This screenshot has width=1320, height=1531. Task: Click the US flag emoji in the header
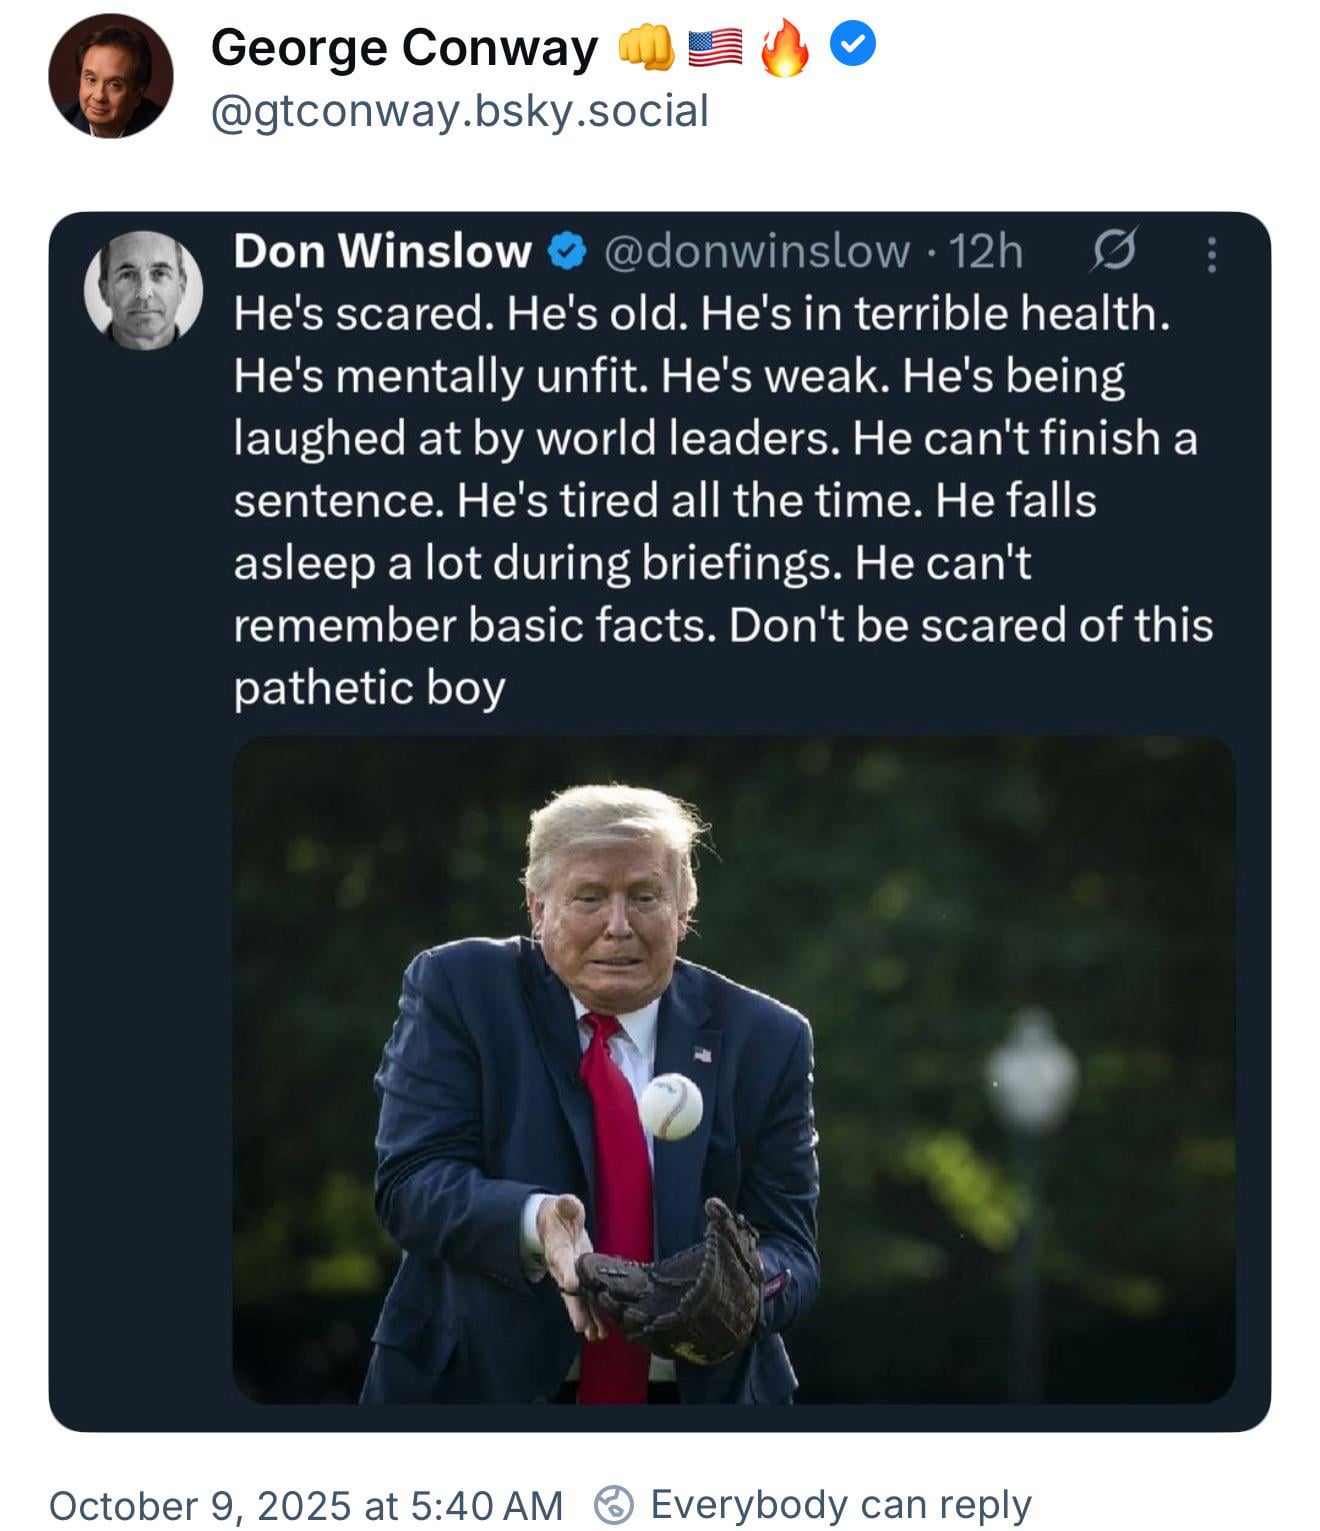click(x=715, y=47)
